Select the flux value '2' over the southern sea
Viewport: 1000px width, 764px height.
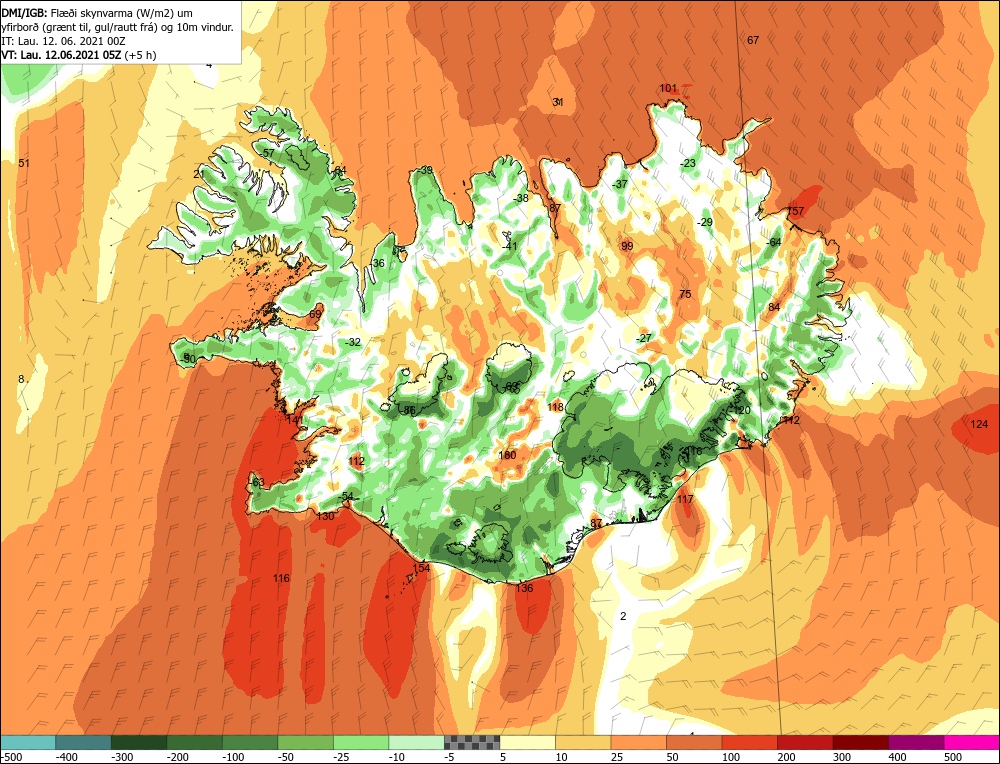coord(623,616)
